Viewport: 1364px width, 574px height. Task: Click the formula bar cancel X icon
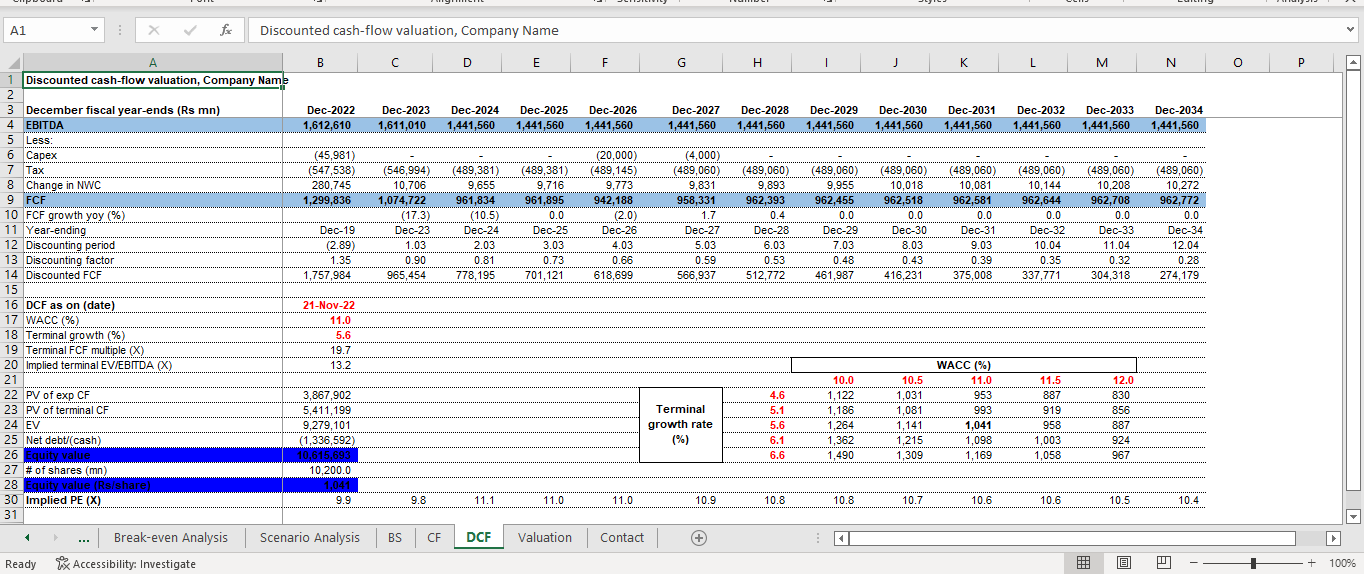[x=154, y=31]
